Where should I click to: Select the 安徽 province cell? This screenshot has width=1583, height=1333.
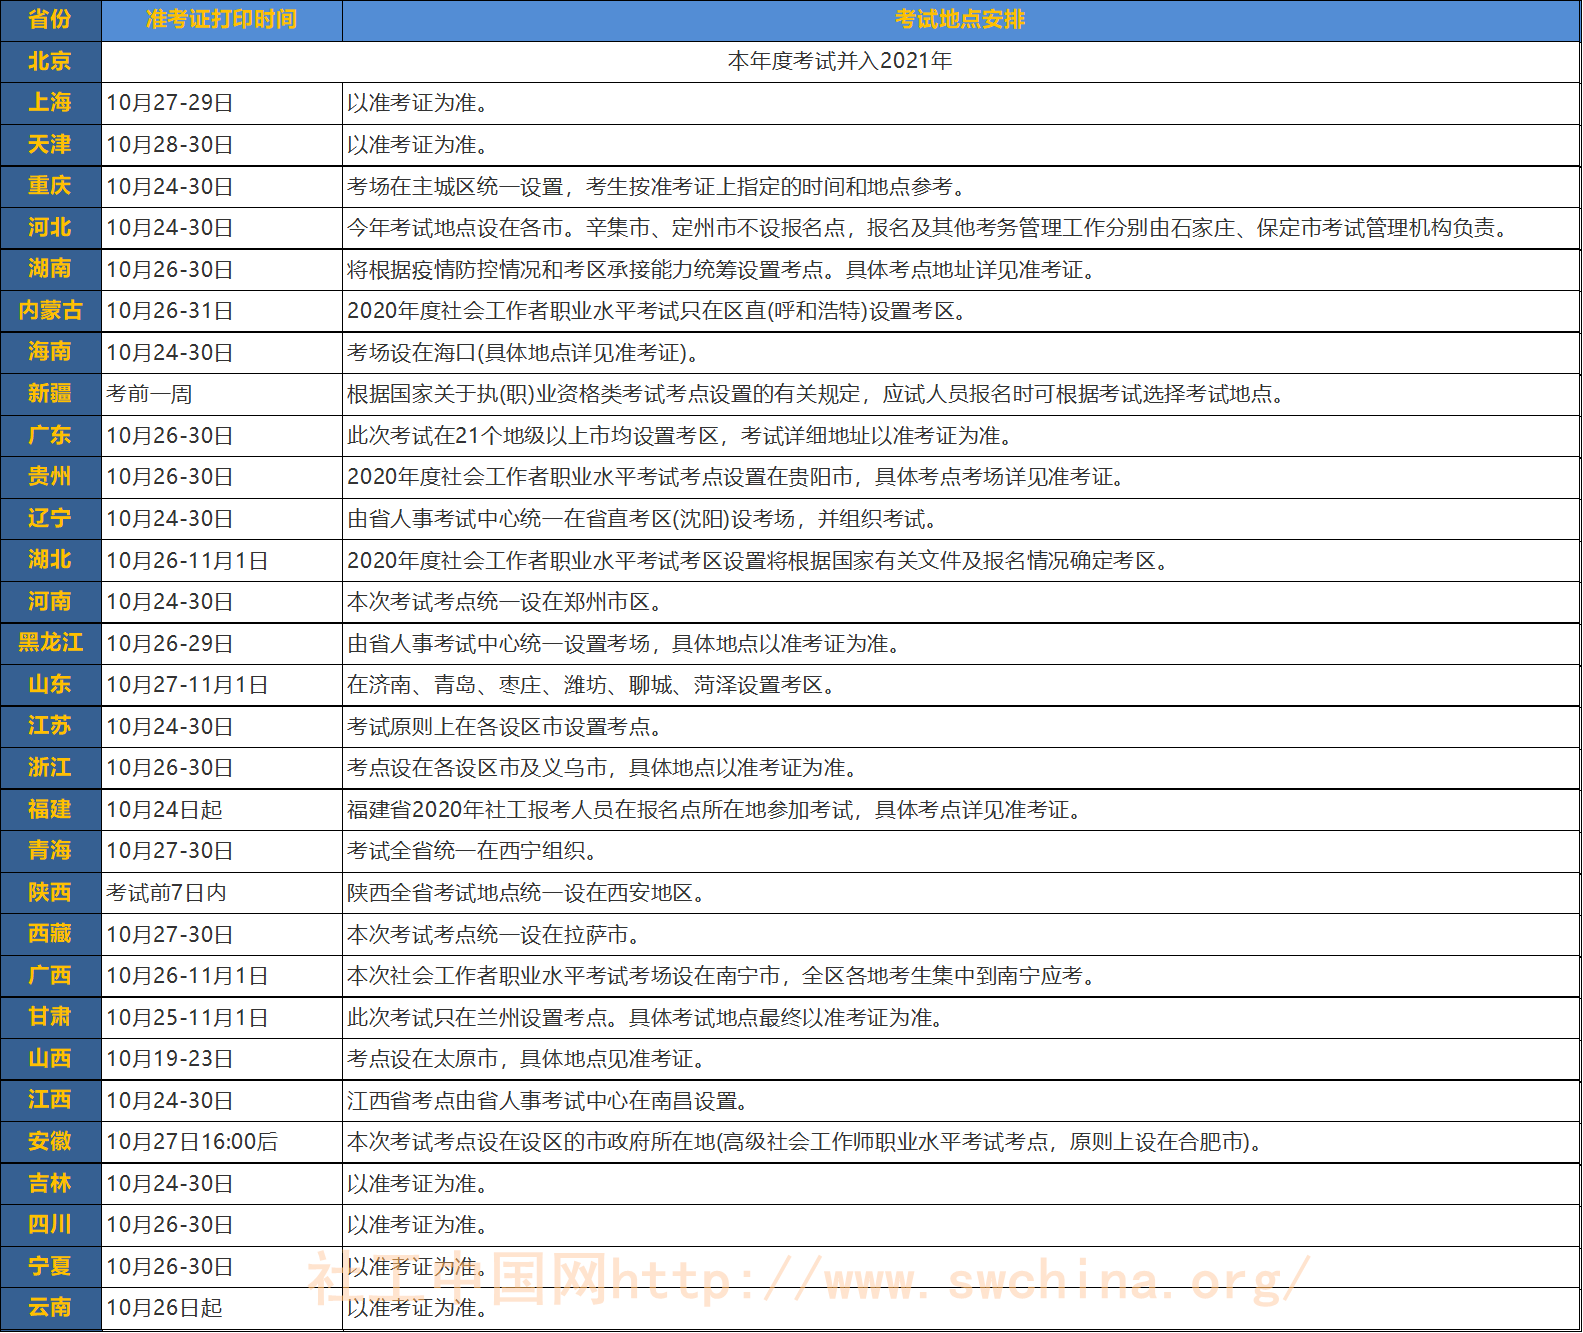pos(50,1141)
